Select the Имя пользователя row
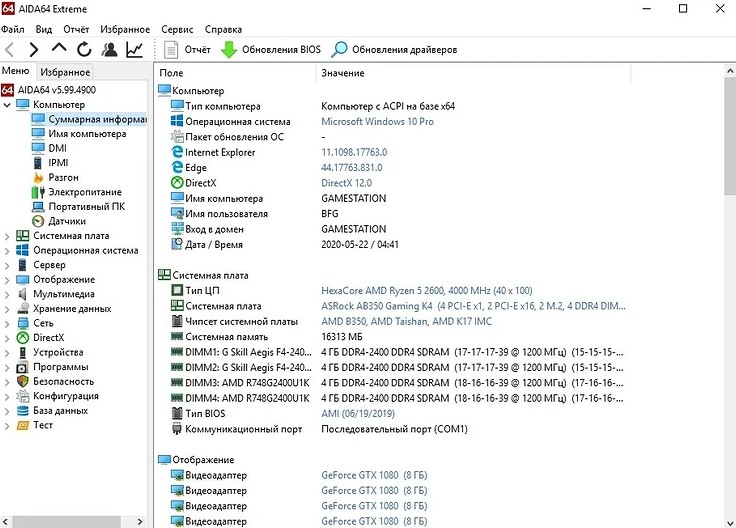This screenshot has height=528, width=736. pos(254,214)
